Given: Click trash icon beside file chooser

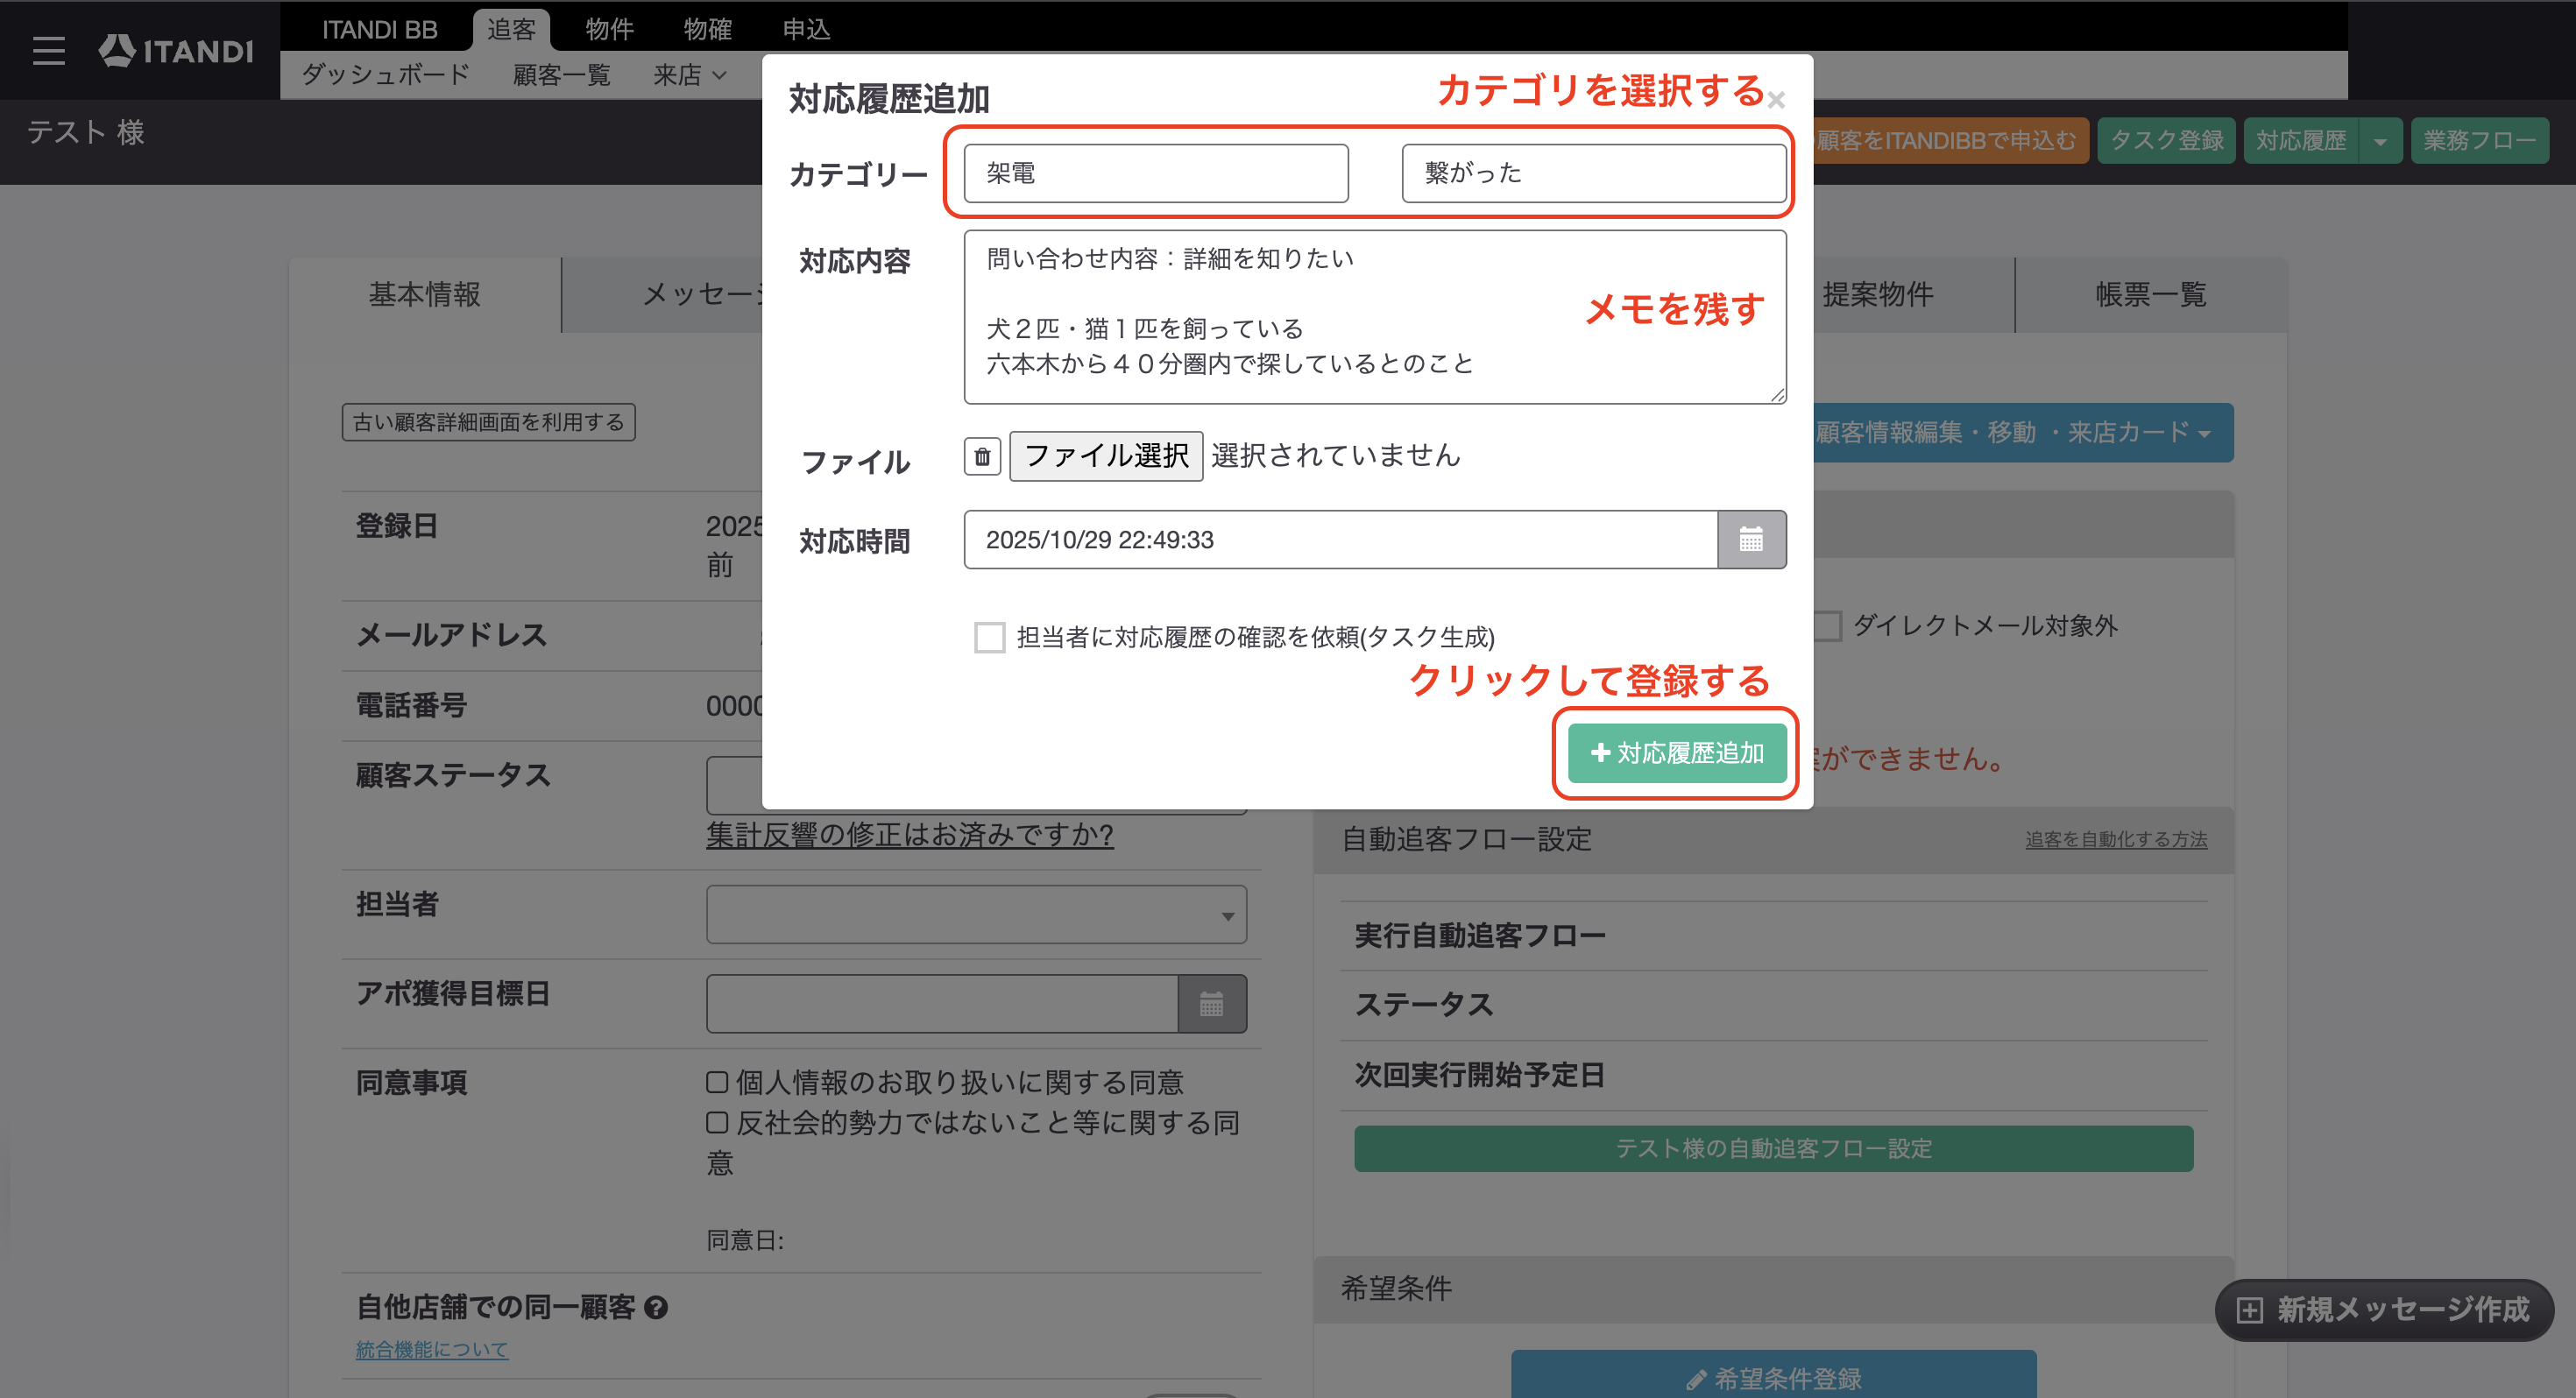Looking at the screenshot, I should 982,457.
